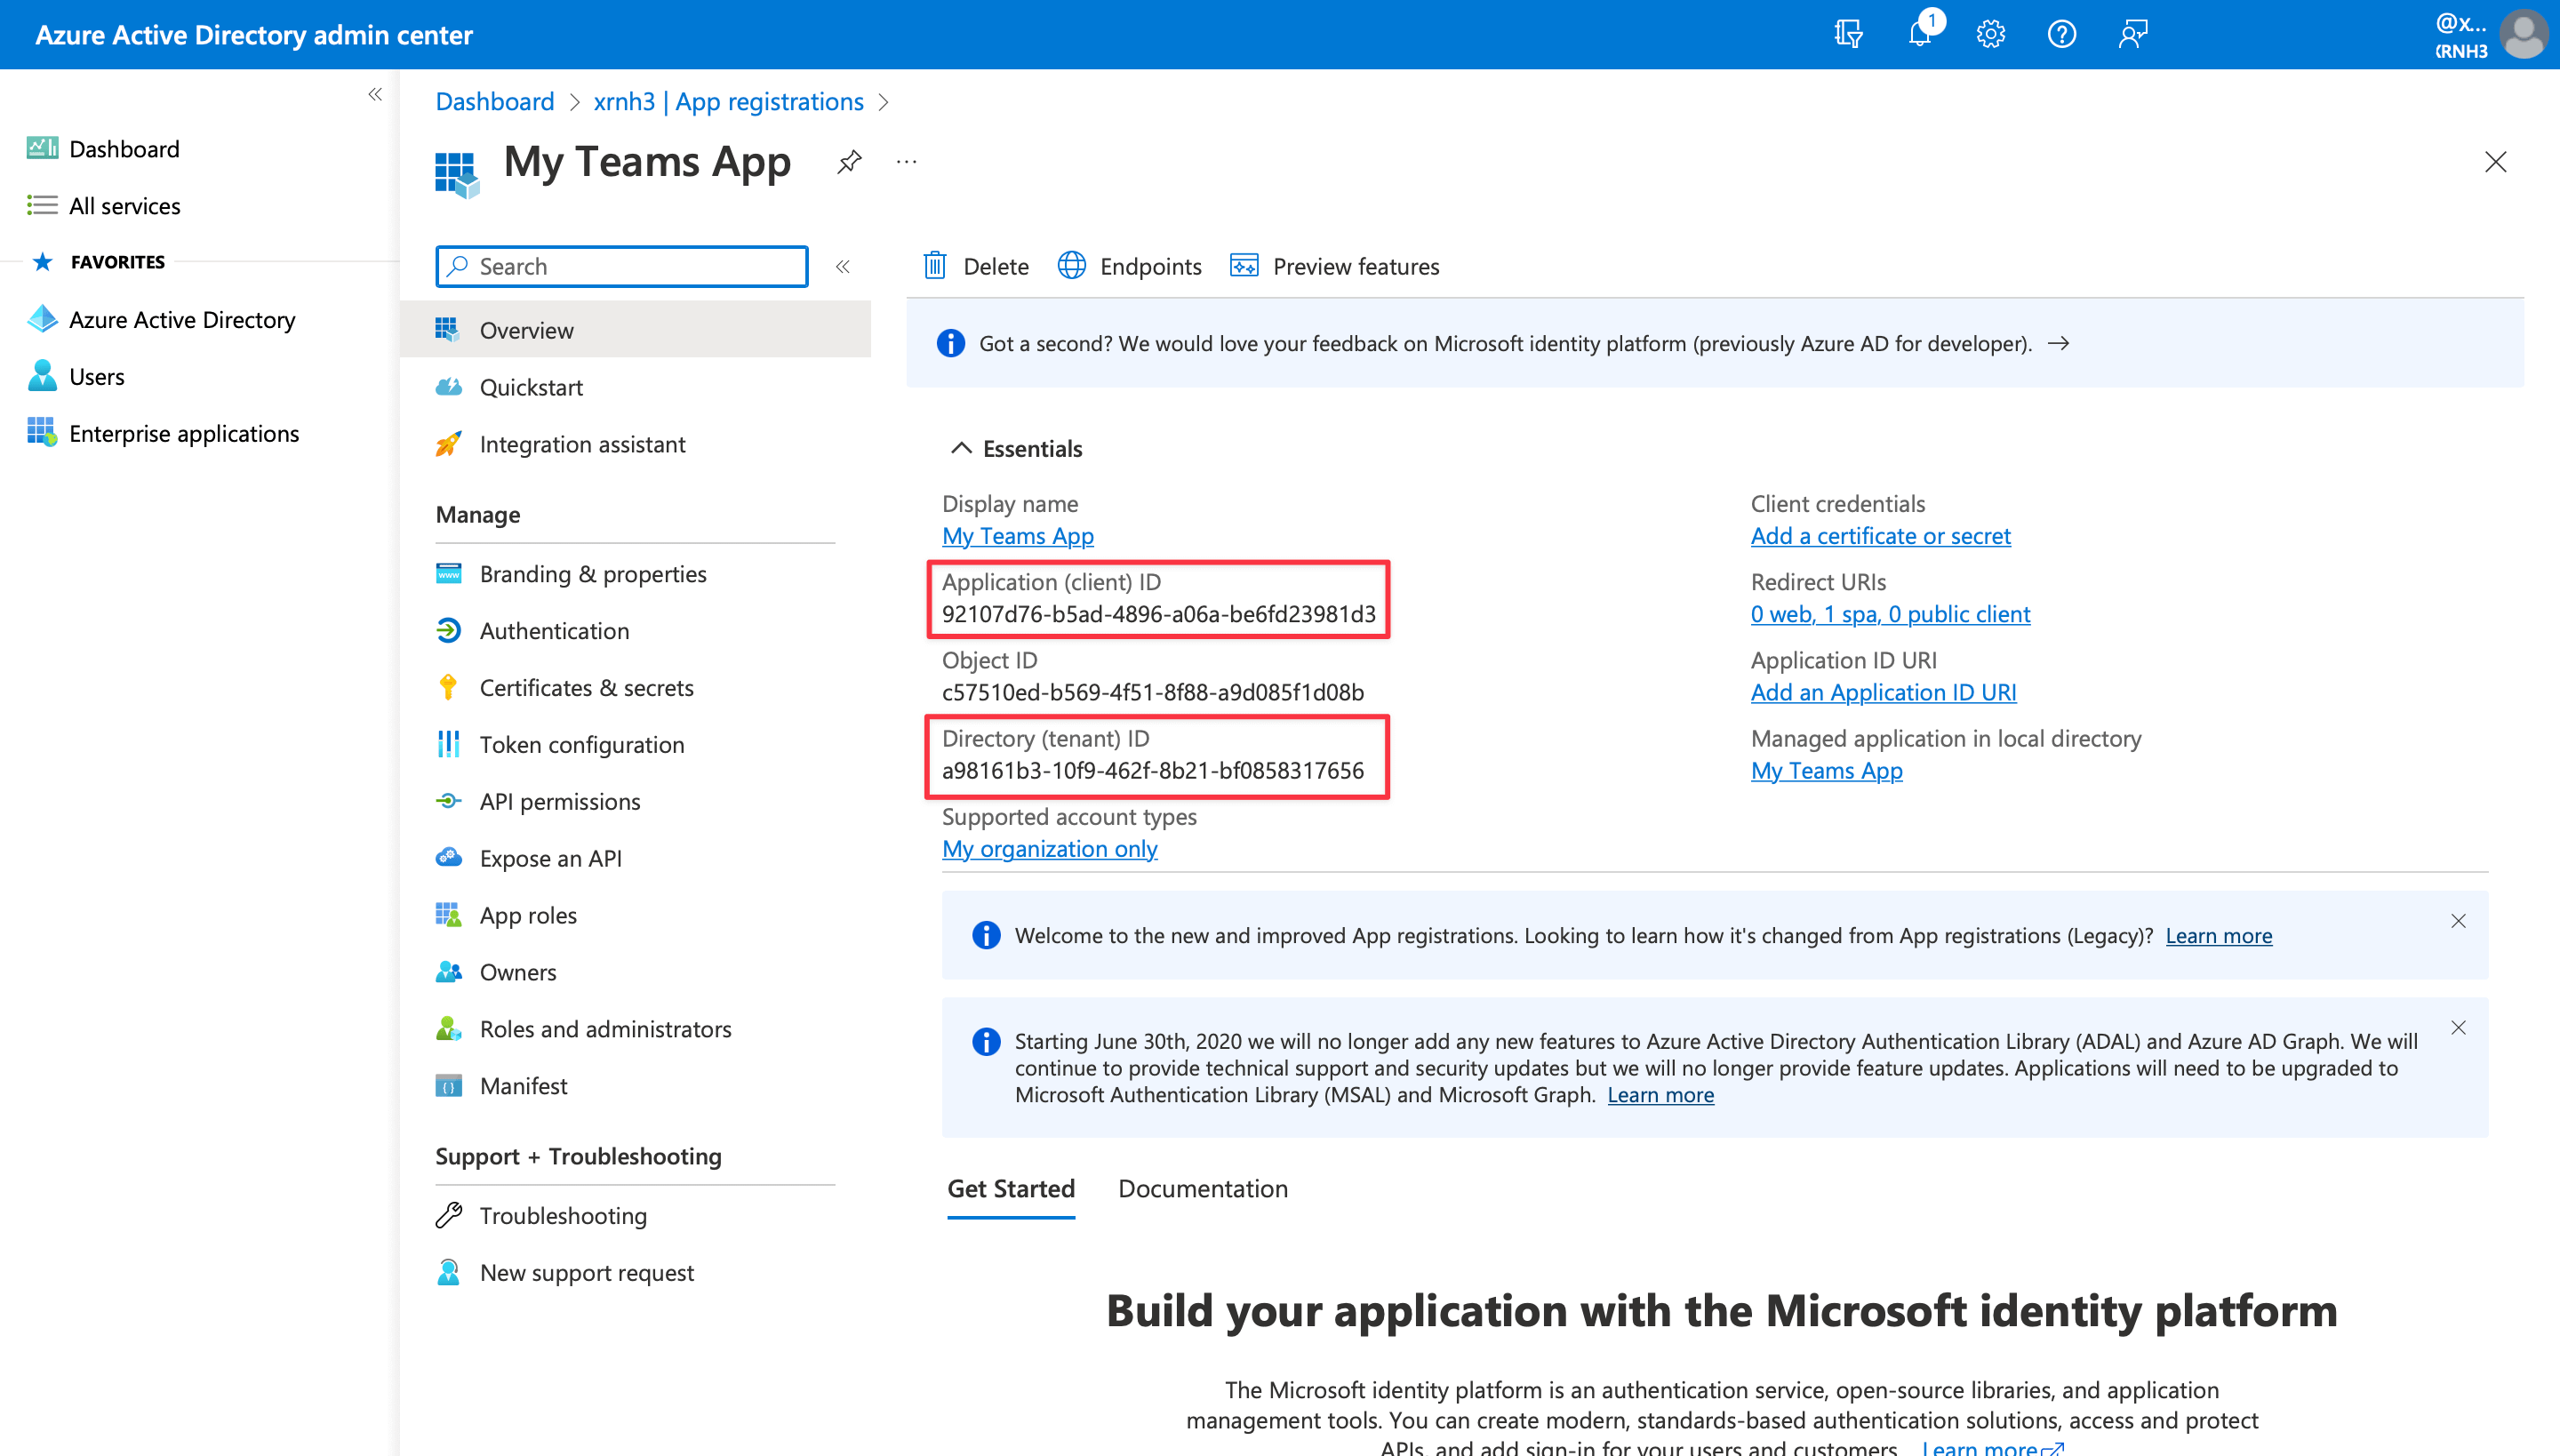2560x1456 pixels.
Task: Collapse the app registration menu
Action: click(x=843, y=267)
